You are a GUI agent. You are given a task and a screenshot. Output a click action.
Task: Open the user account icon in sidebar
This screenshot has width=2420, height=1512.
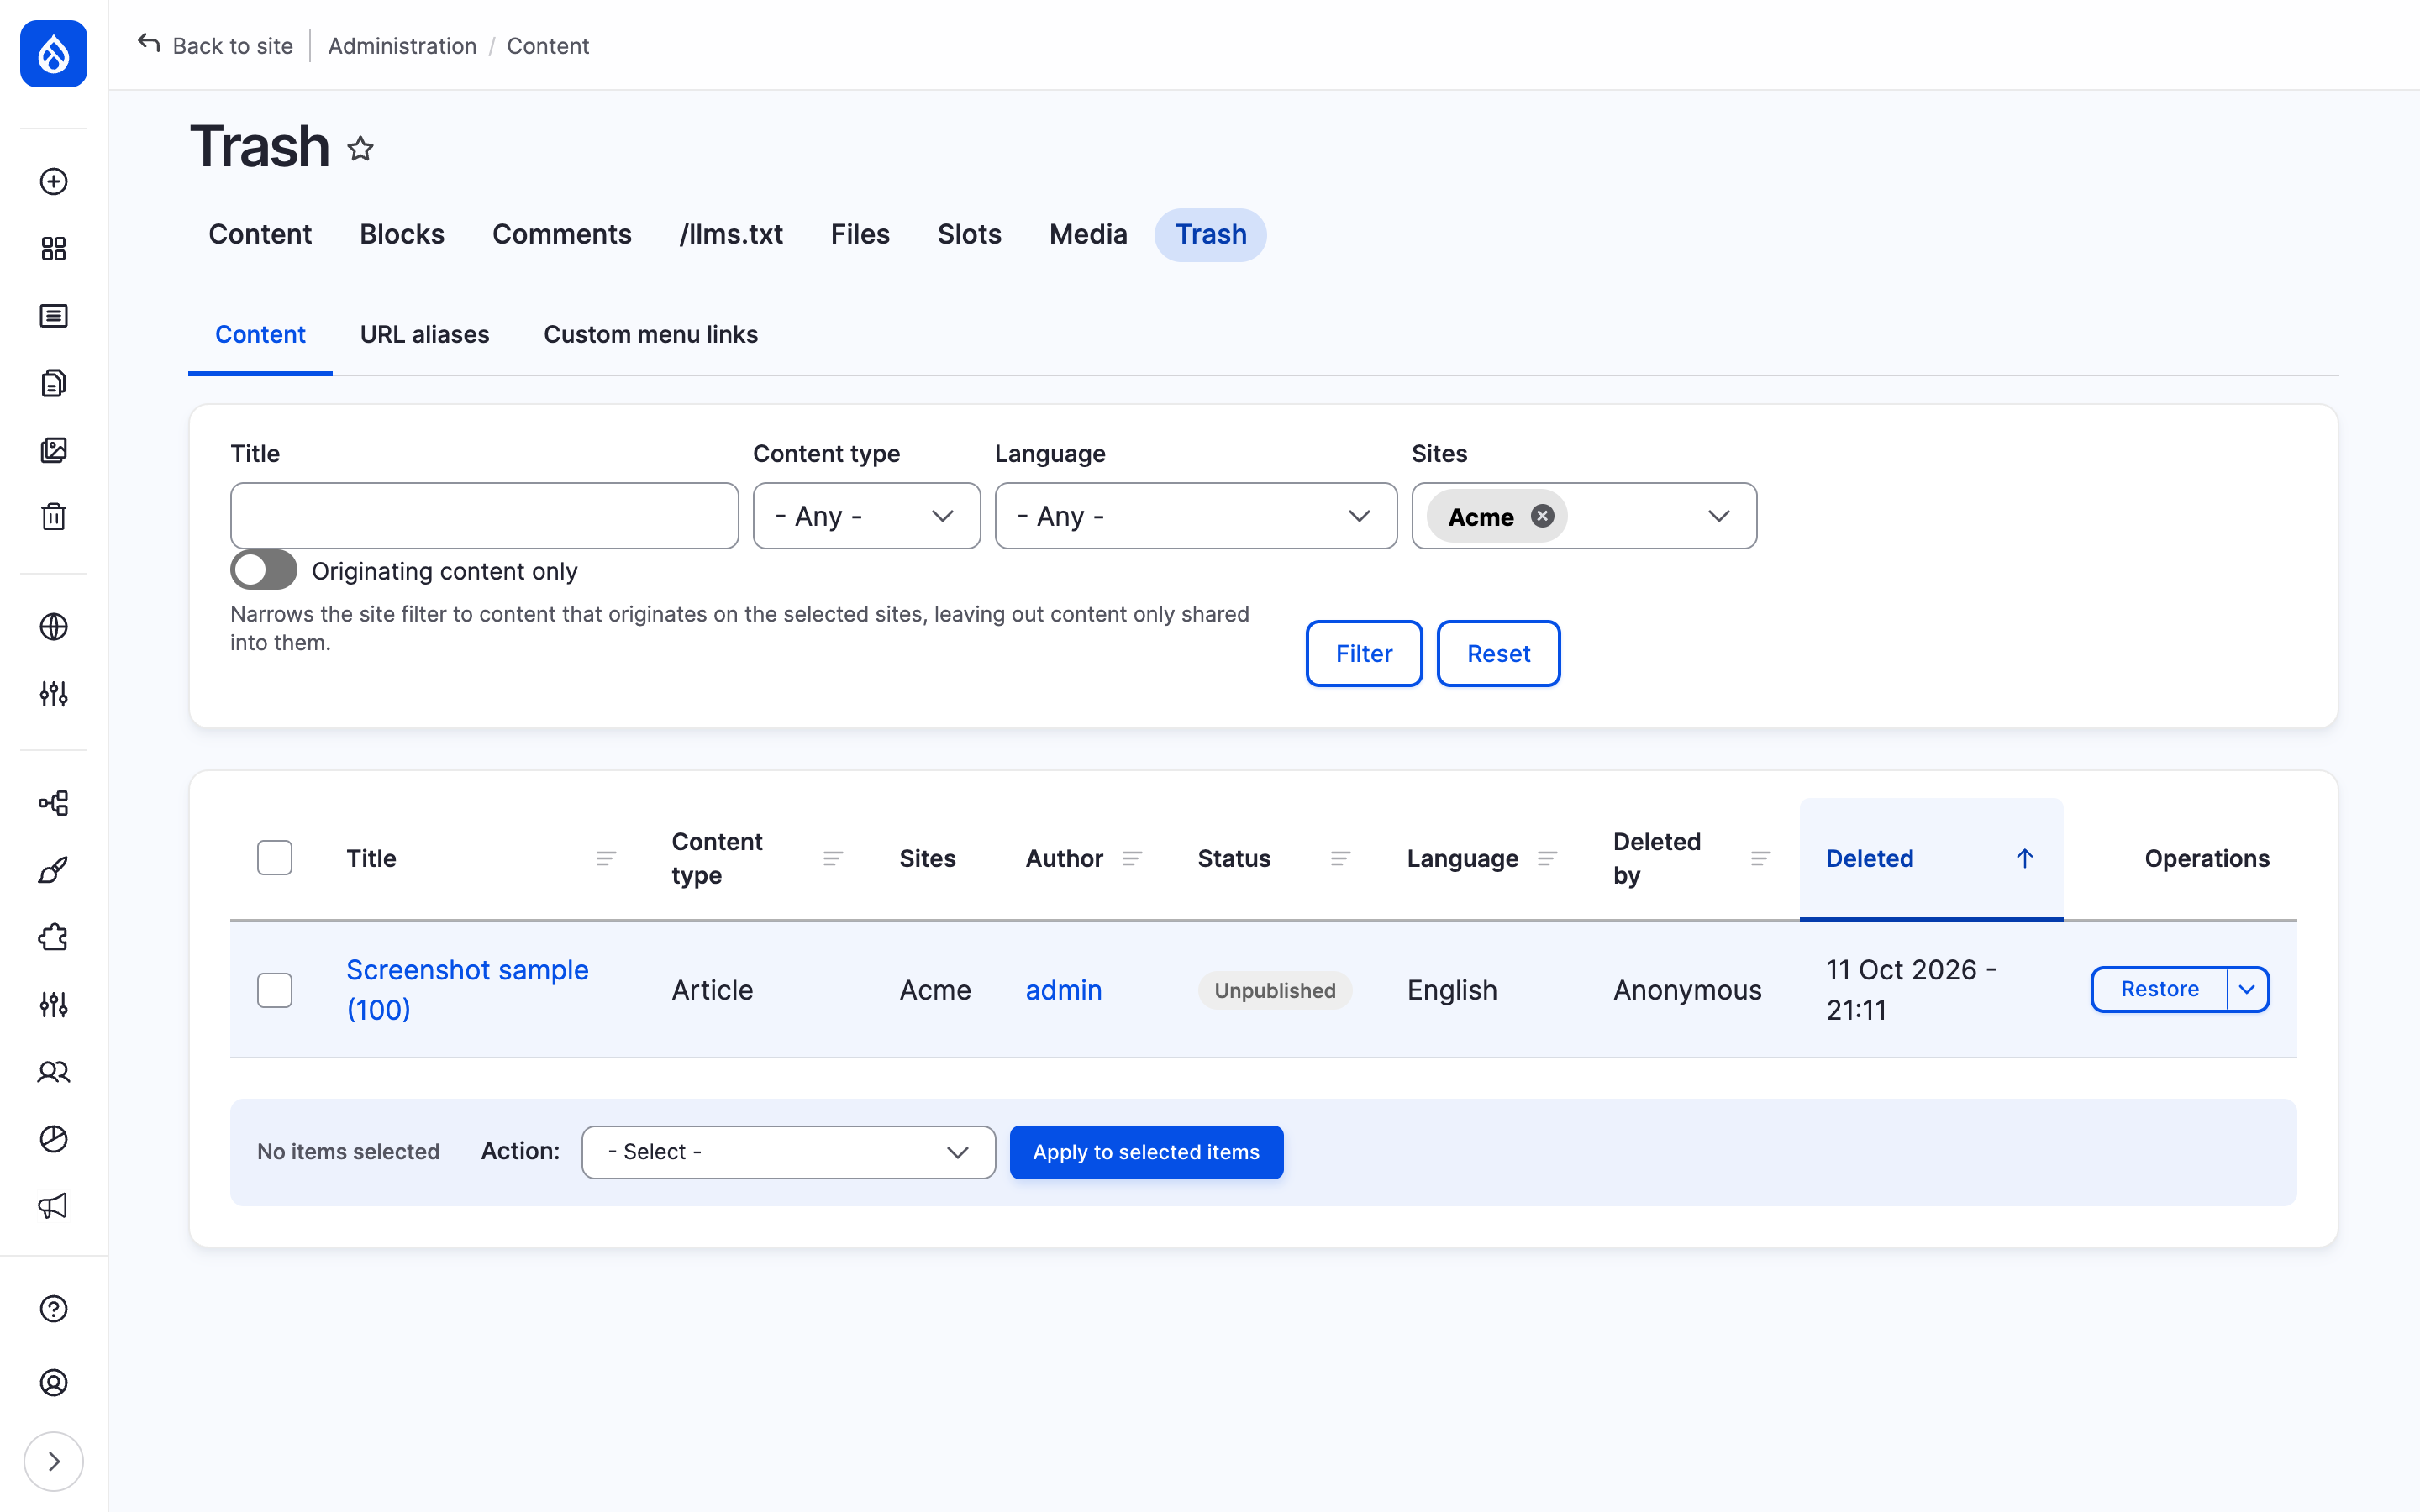pyautogui.click(x=53, y=1383)
